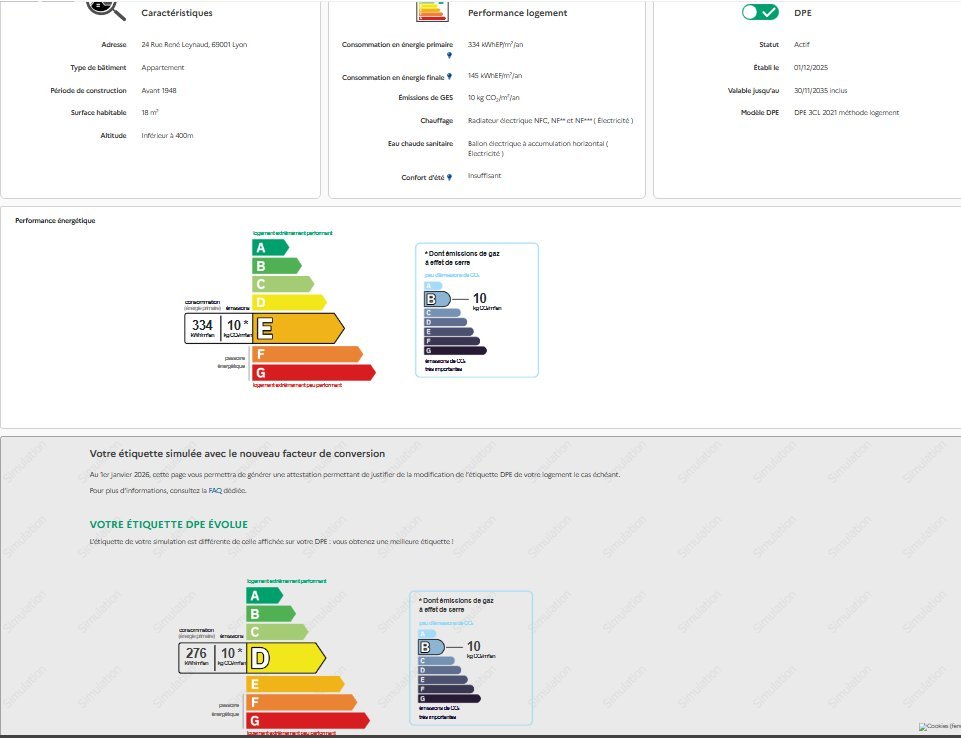This screenshot has height=738, width=961.
Task: Click the 276 kWh simulated consumption box
Action: pyautogui.click(x=198, y=657)
